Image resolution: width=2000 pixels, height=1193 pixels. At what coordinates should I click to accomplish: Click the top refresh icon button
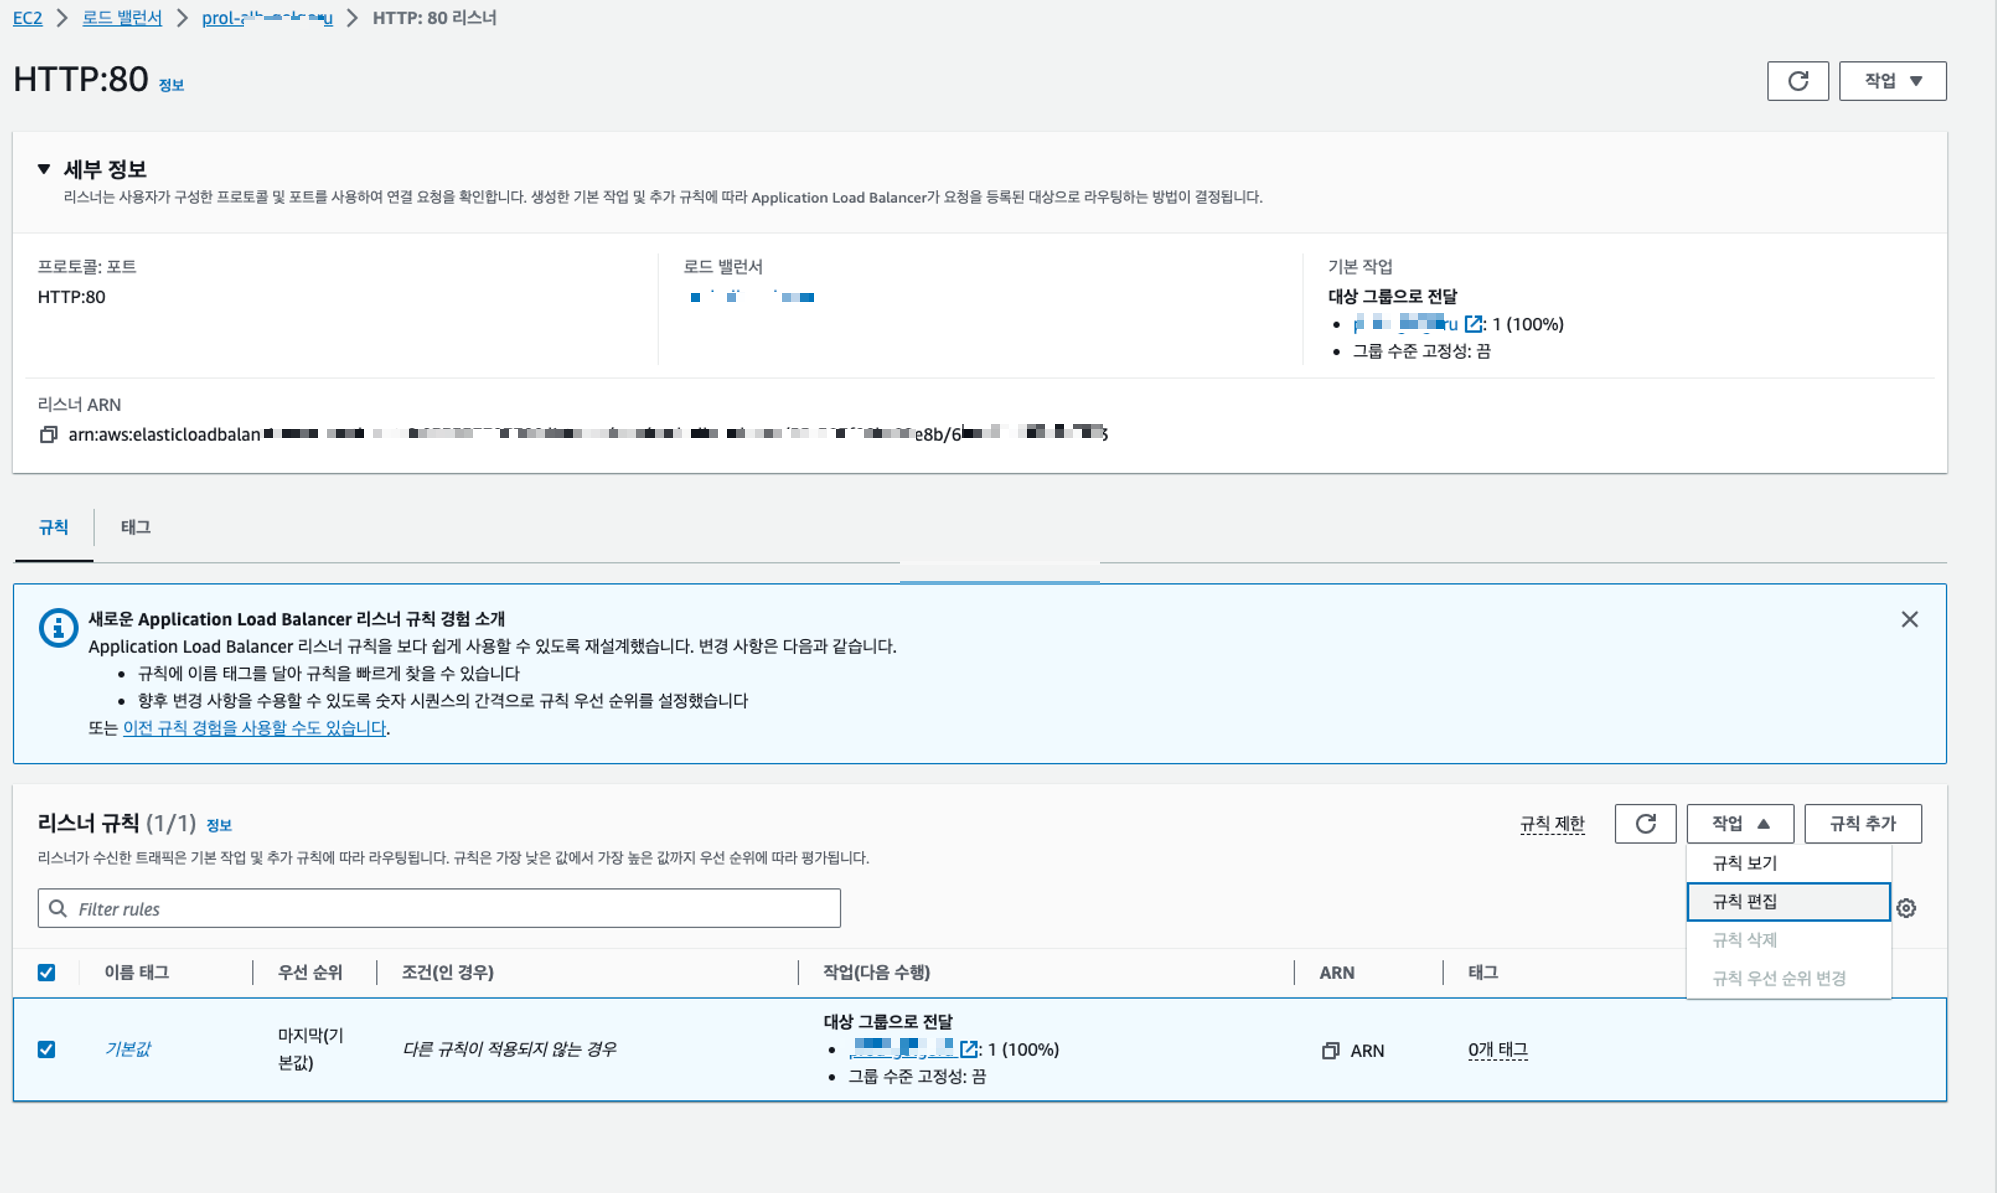click(1797, 81)
